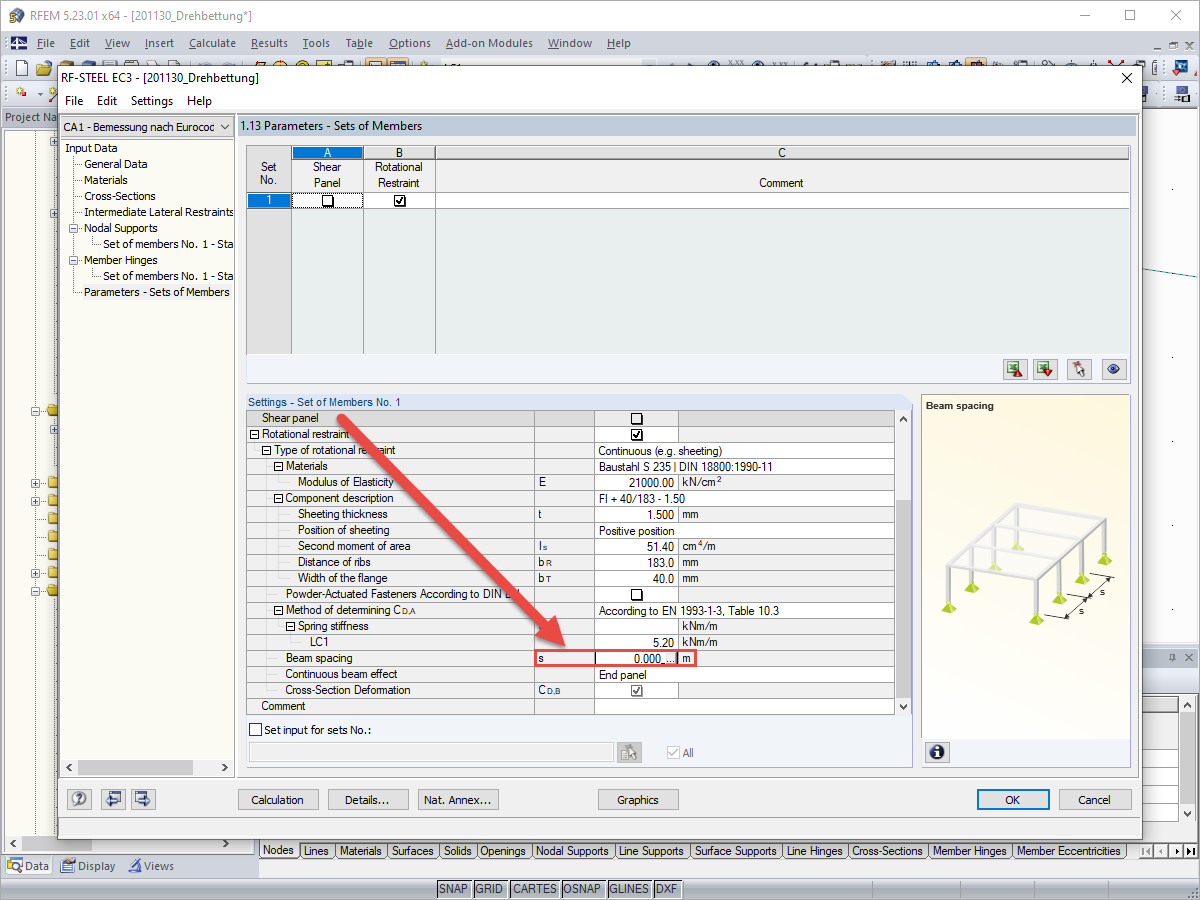Select General Data in the input tree
Screen dimensions: 1200x900
pyautogui.click(x=116, y=164)
